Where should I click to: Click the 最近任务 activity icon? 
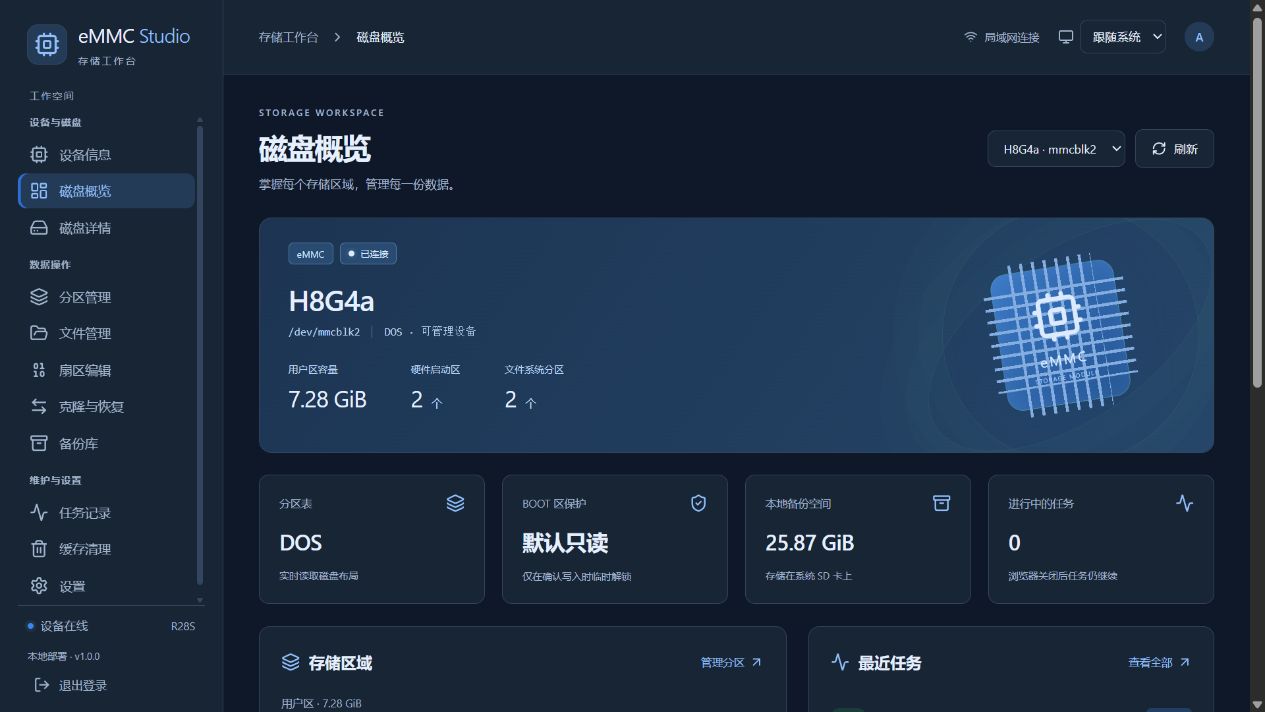pyautogui.click(x=840, y=662)
